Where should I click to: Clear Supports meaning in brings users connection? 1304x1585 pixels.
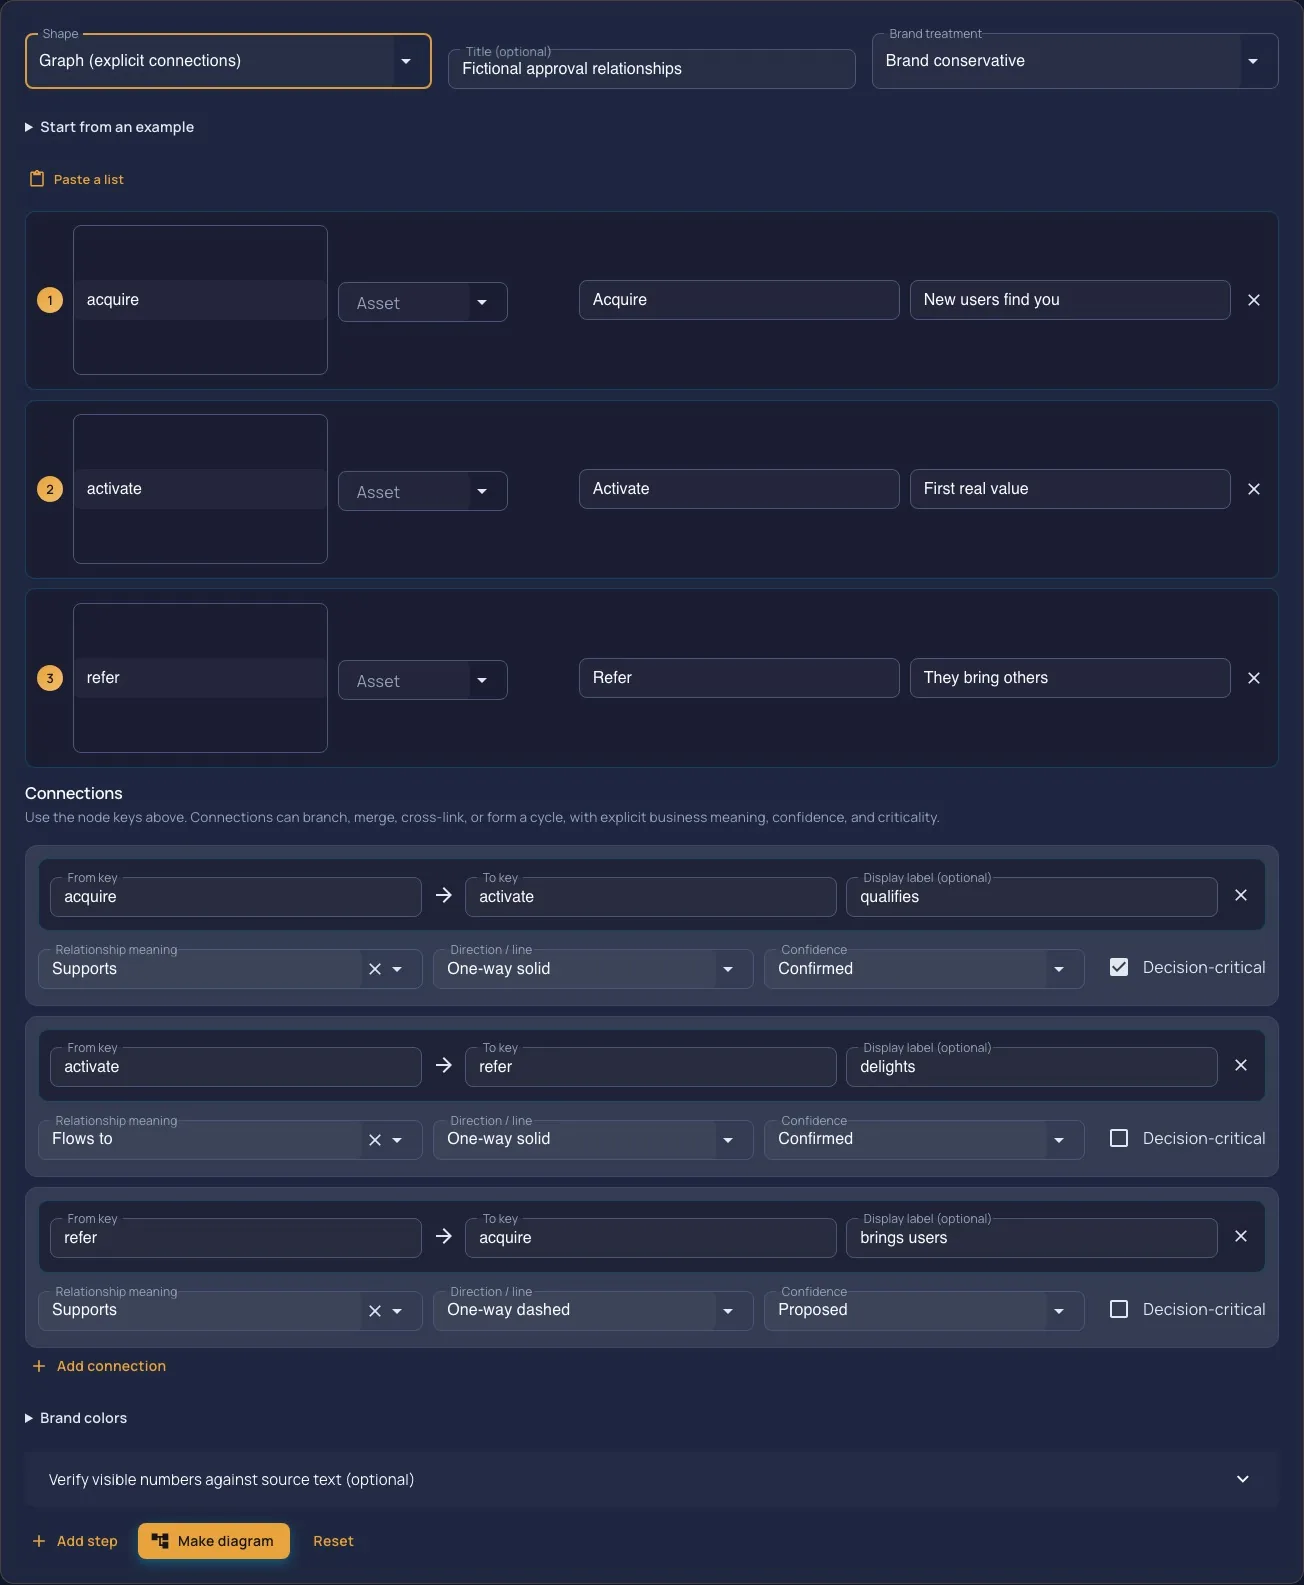click(375, 1311)
